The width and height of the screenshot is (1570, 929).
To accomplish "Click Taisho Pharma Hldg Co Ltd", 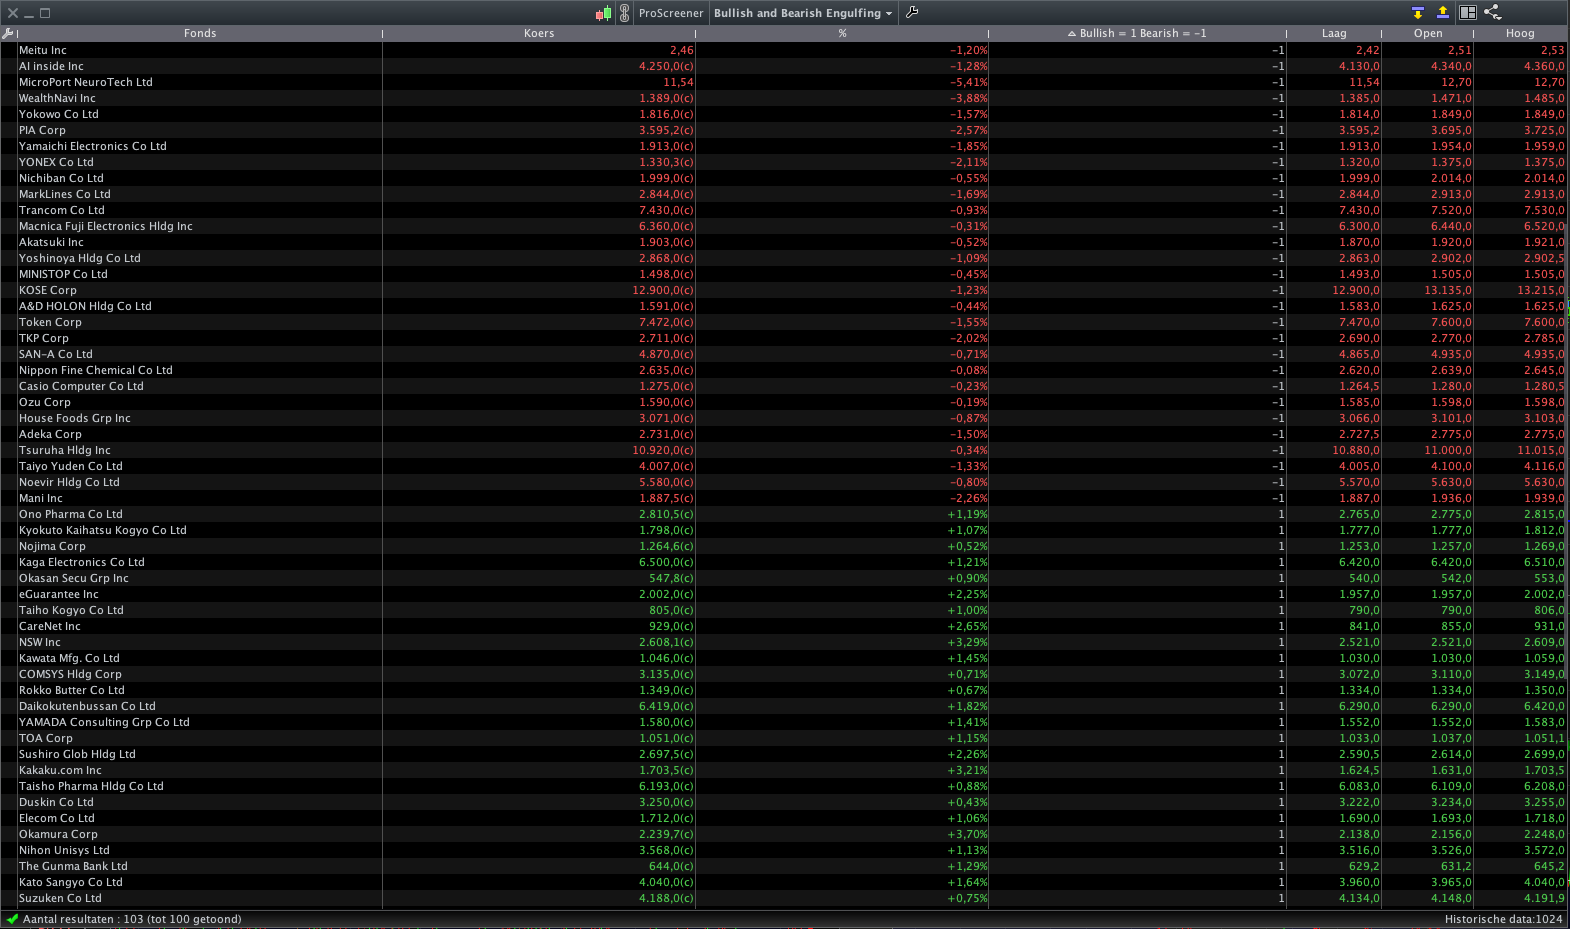I will [x=91, y=786].
